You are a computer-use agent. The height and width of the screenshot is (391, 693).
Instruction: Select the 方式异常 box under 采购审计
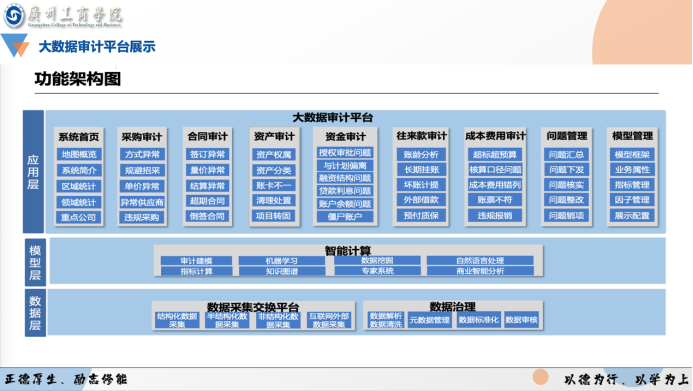142,154
